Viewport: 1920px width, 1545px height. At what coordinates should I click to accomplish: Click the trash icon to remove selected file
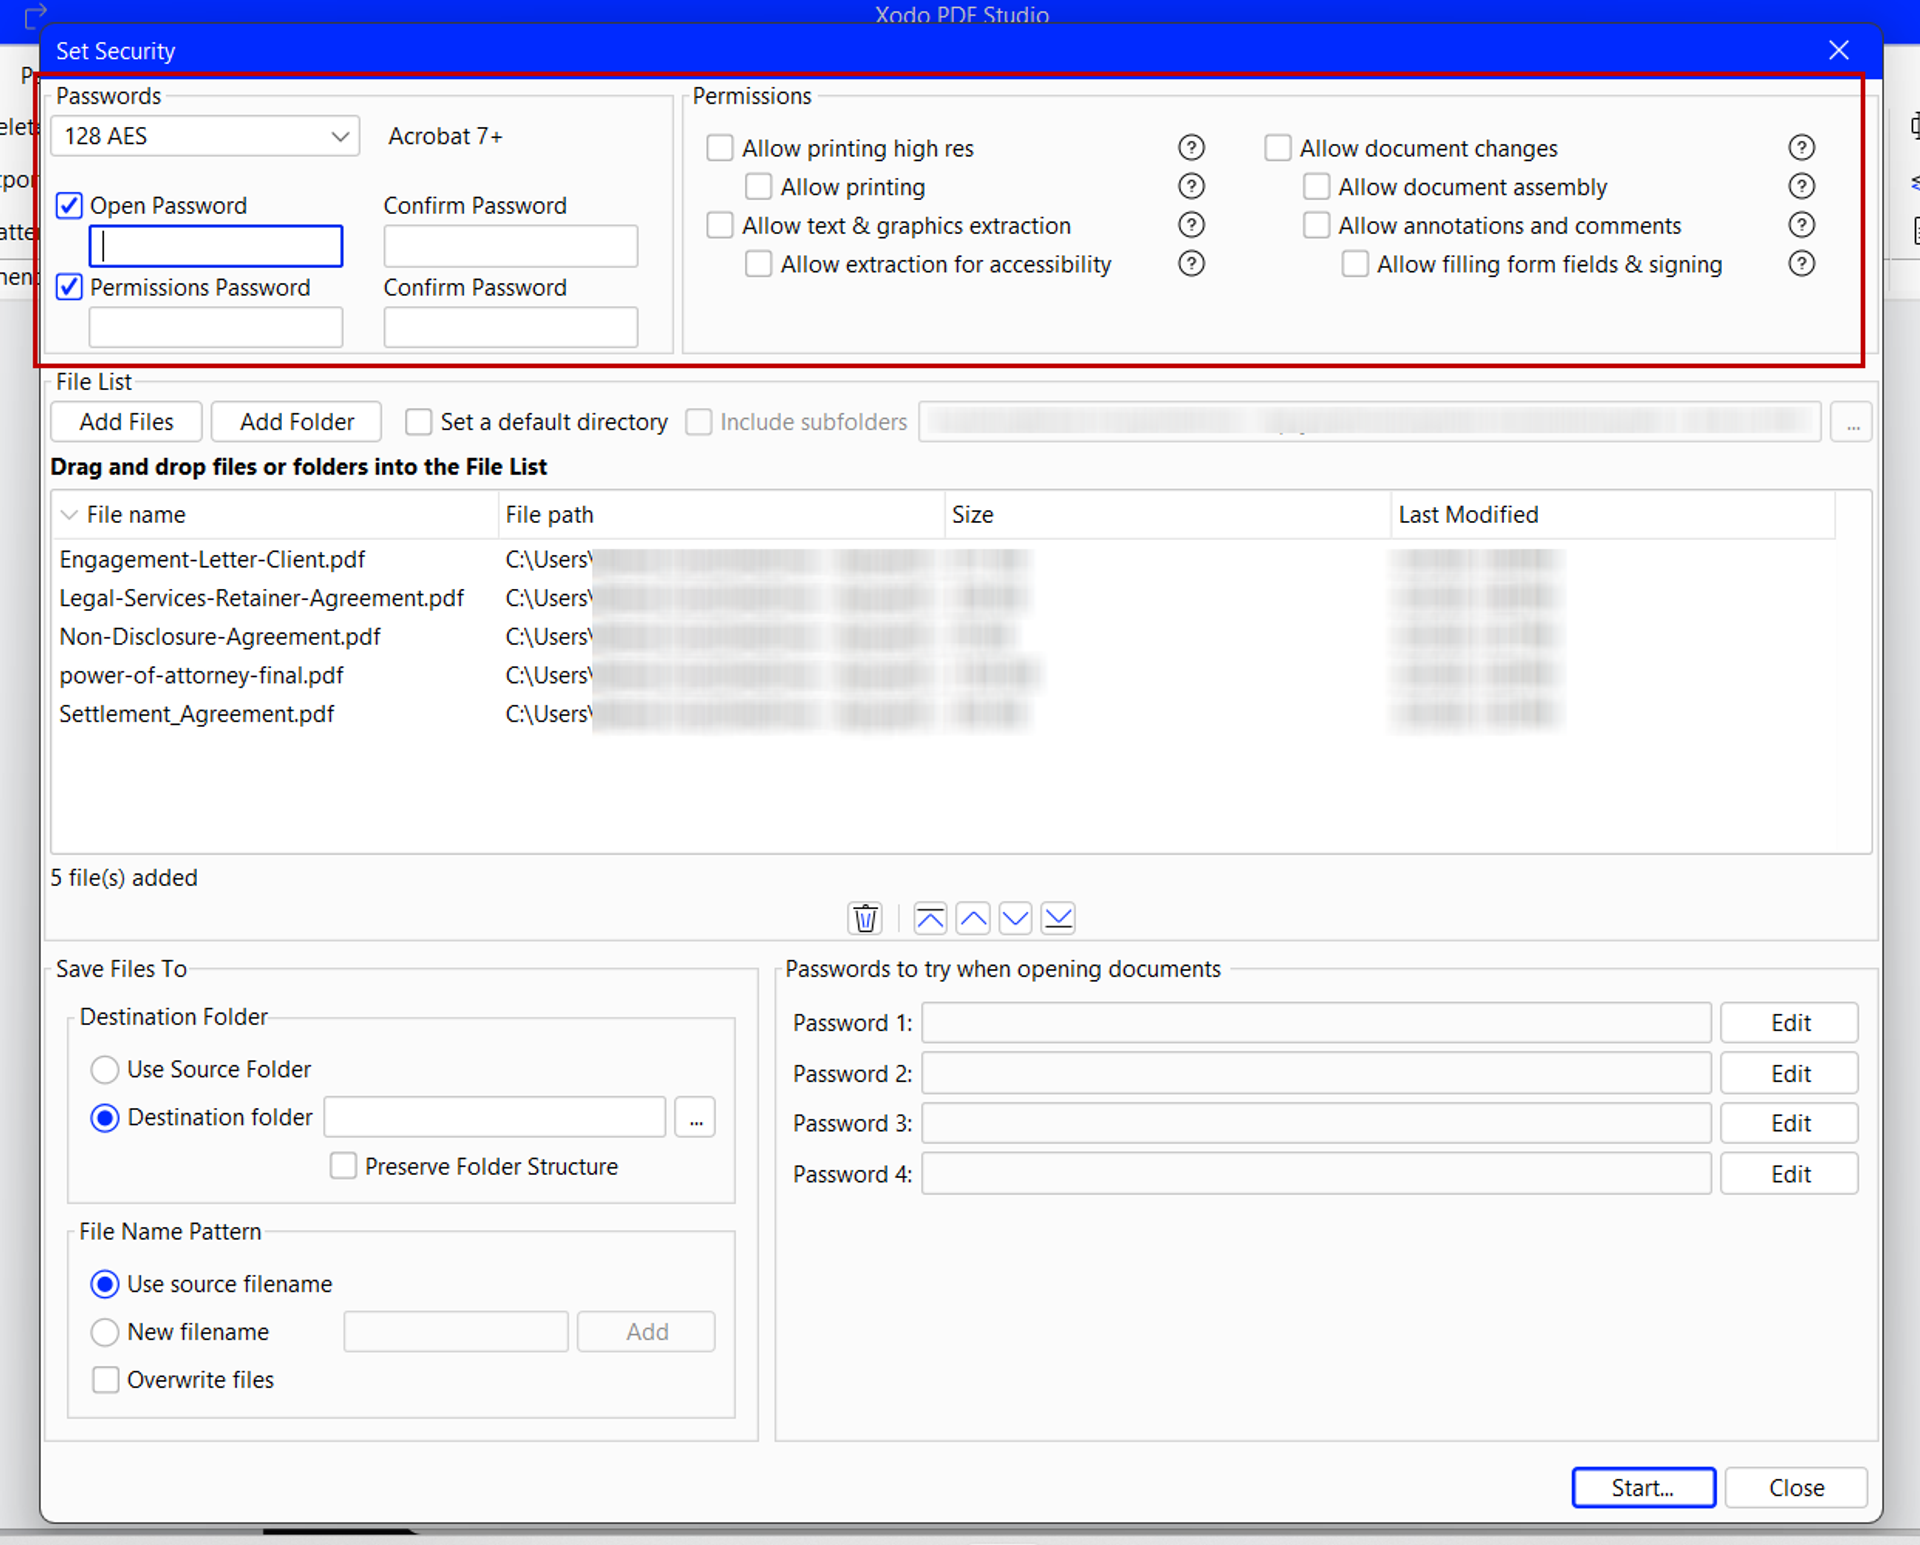pyautogui.click(x=865, y=917)
